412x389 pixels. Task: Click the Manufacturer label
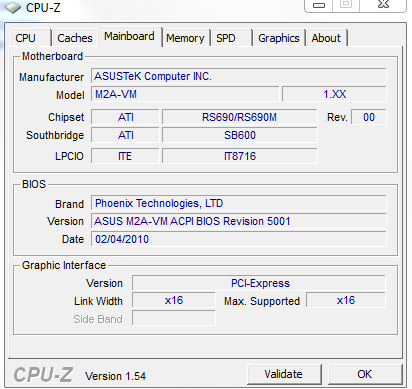51,77
